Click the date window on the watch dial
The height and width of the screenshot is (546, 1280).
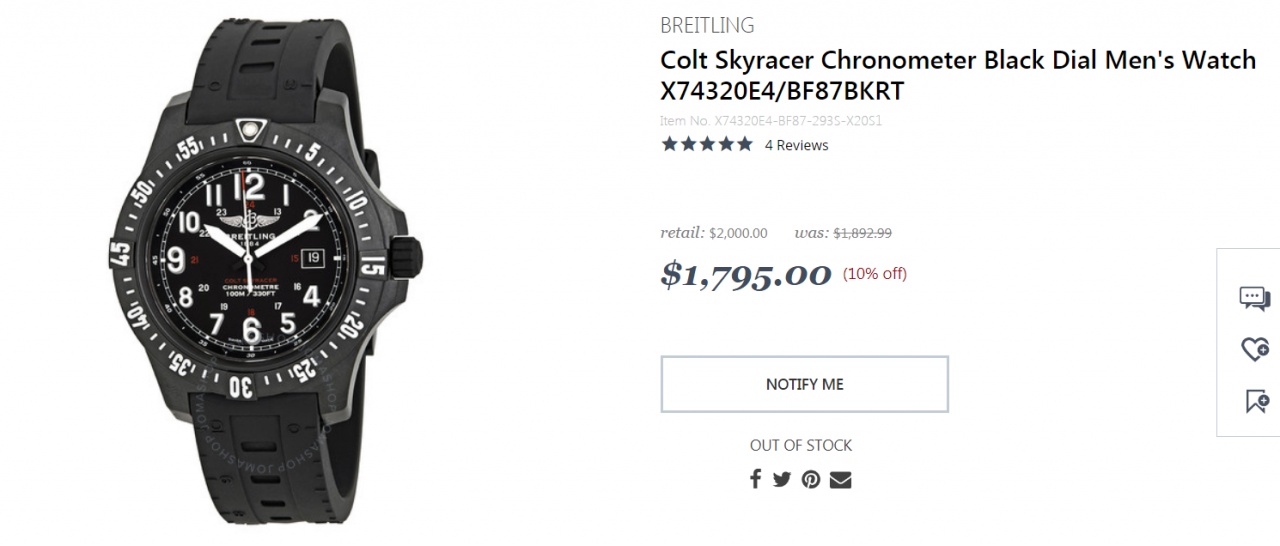(314, 257)
